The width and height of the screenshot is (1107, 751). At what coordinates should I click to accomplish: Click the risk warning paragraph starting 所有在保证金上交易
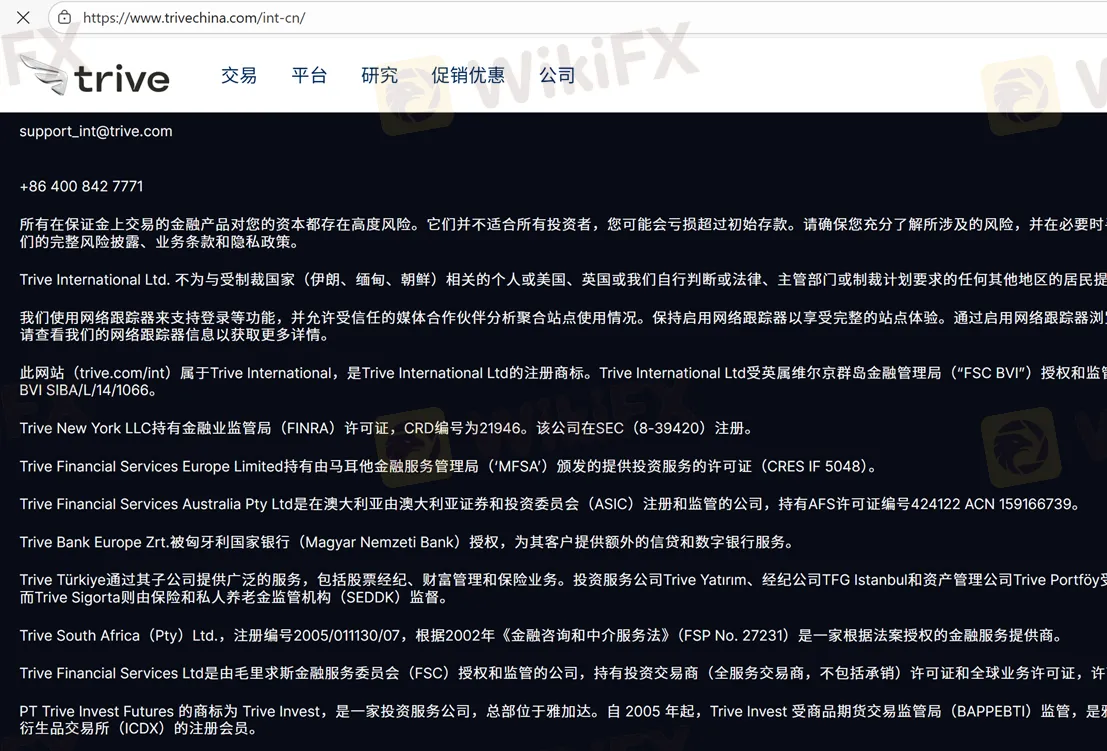pyautogui.click(x=563, y=233)
